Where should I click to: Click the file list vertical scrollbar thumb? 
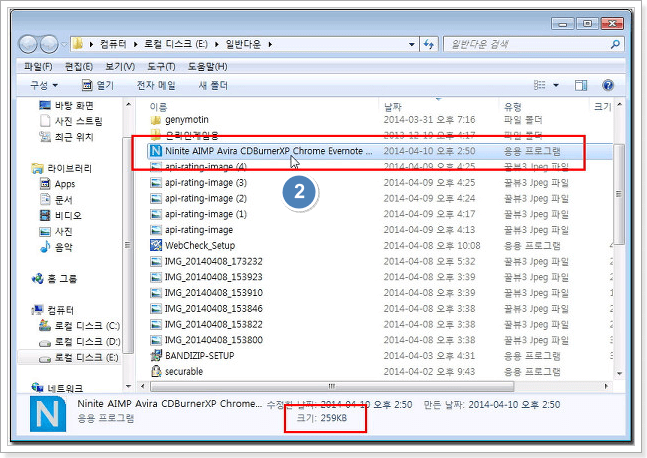tap(619, 194)
